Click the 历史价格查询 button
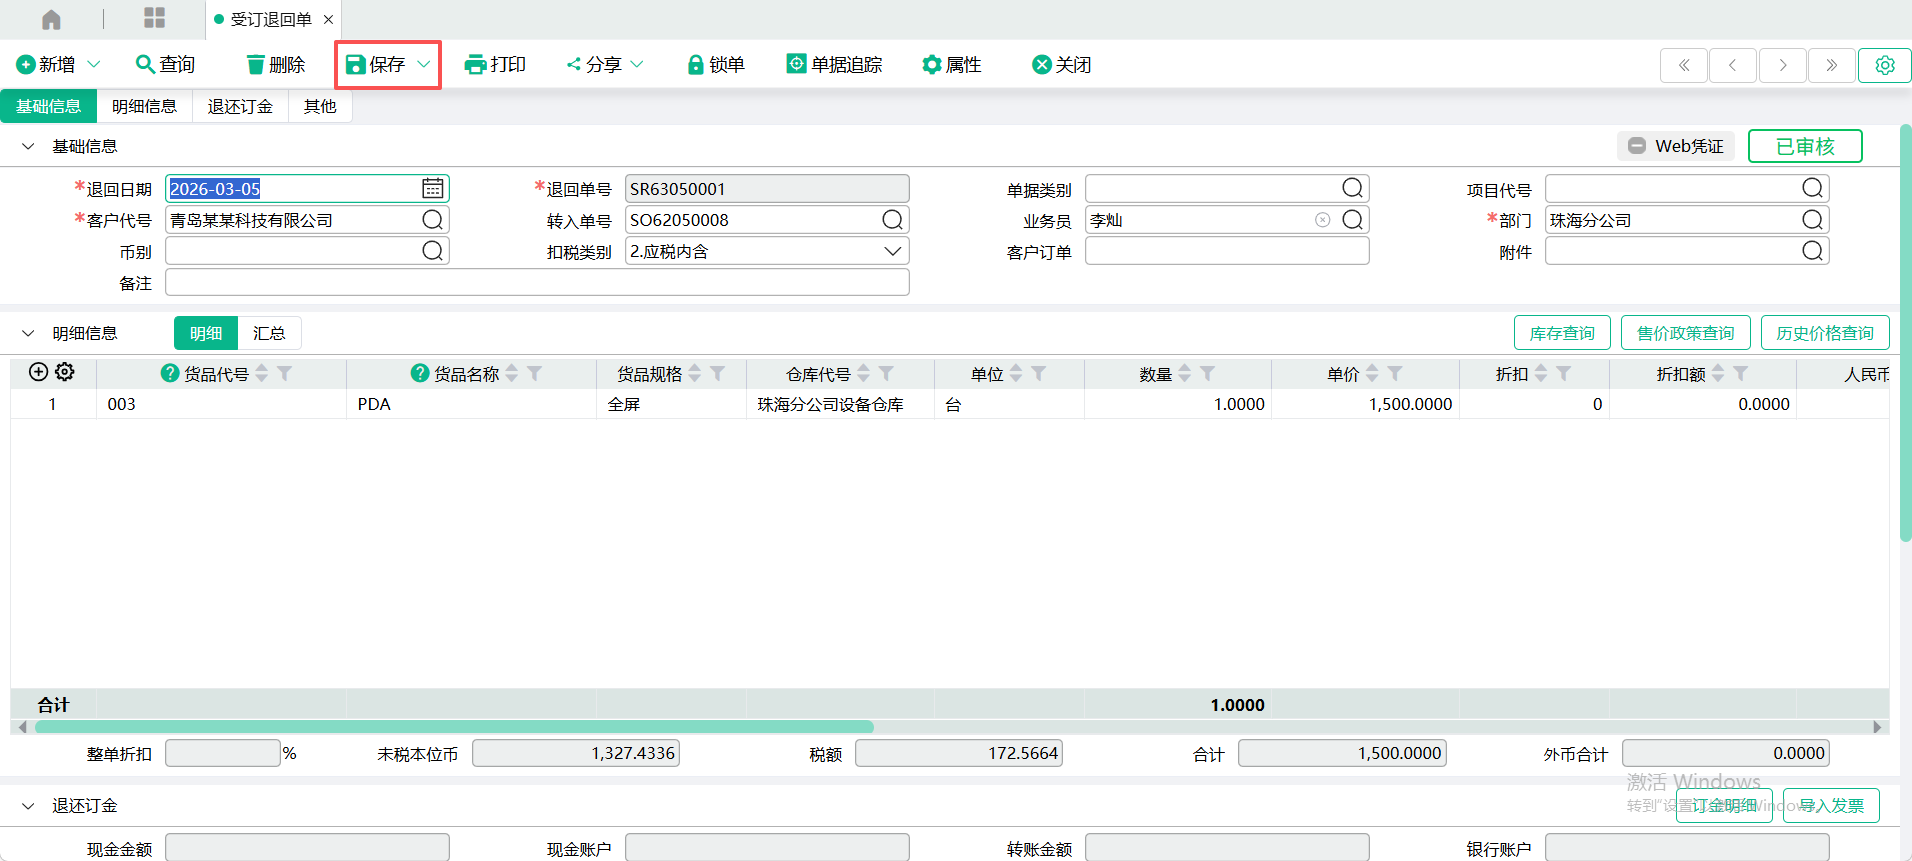Viewport: 1912px width, 861px height. (1824, 333)
